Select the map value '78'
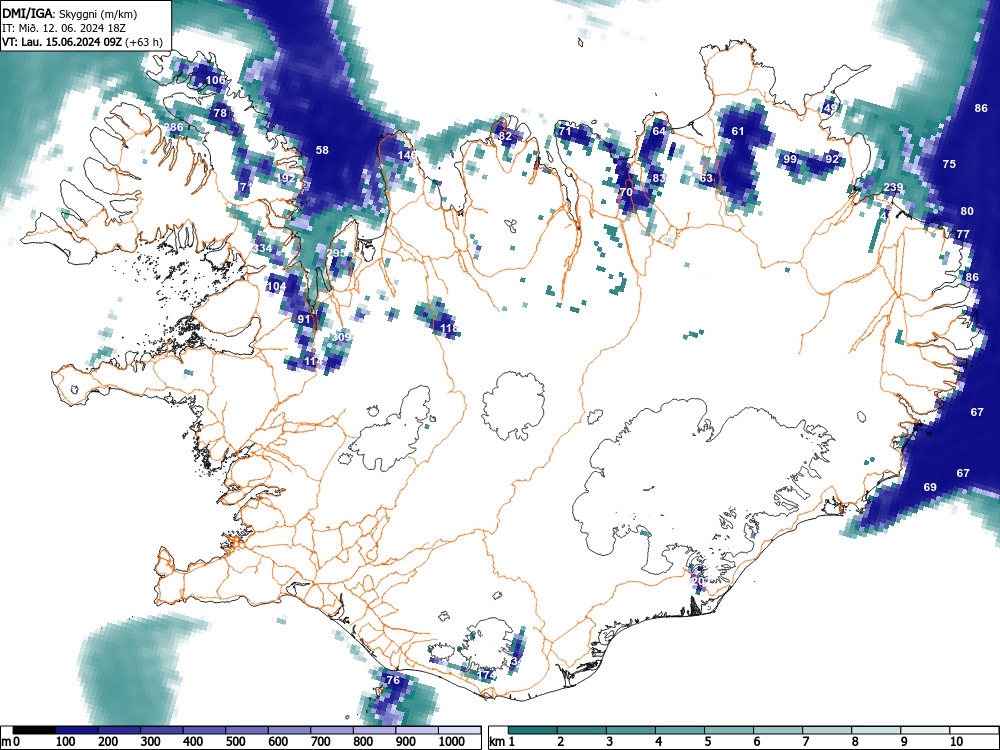This screenshot has width=1000, height=750. click(220, 113)
